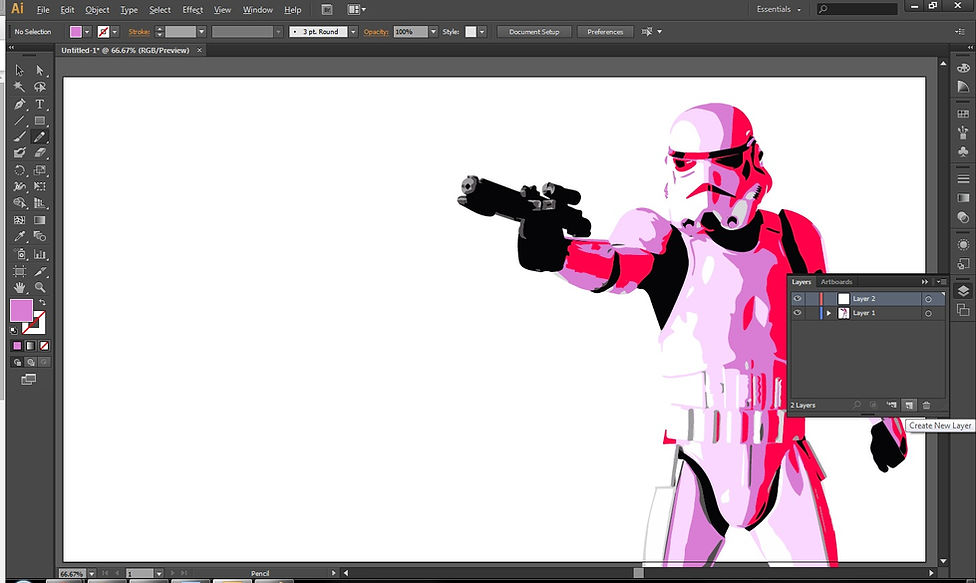Open the stroke color dropdown arrow

pyautogui.click(x=115, y=32)
